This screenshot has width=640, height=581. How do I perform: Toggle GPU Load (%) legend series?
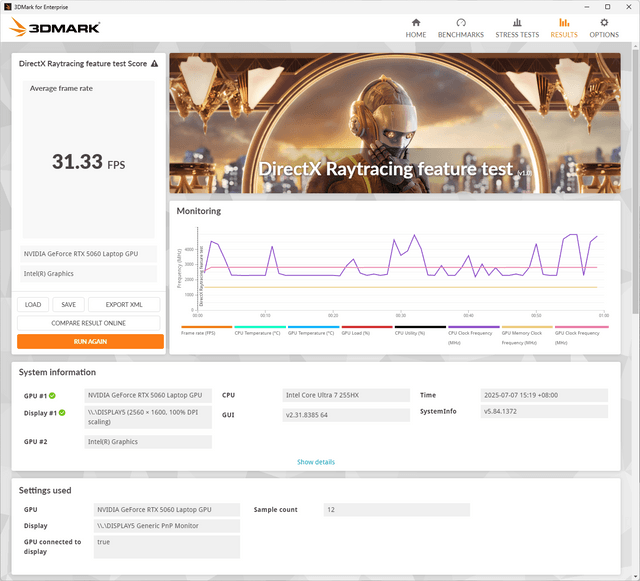pyautogui.click(x=367, y=331)
